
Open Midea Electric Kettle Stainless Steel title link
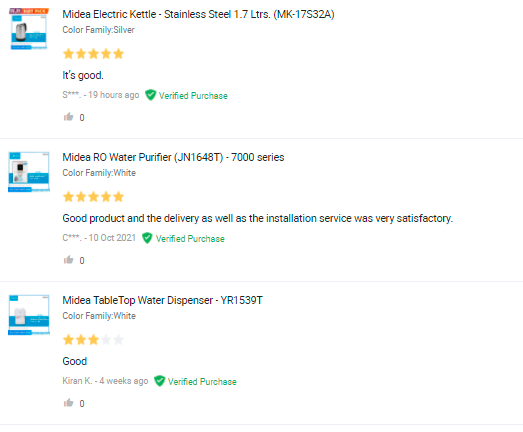pos(198,14)
